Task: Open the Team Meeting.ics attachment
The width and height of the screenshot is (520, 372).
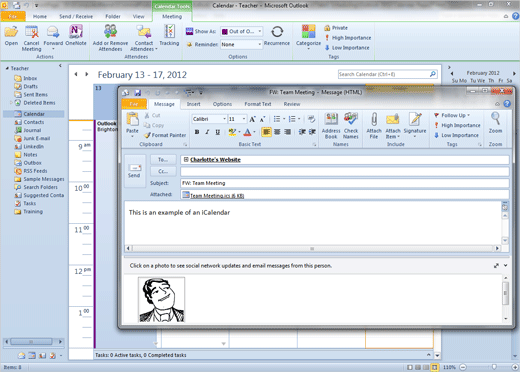Action: point(213,196)
